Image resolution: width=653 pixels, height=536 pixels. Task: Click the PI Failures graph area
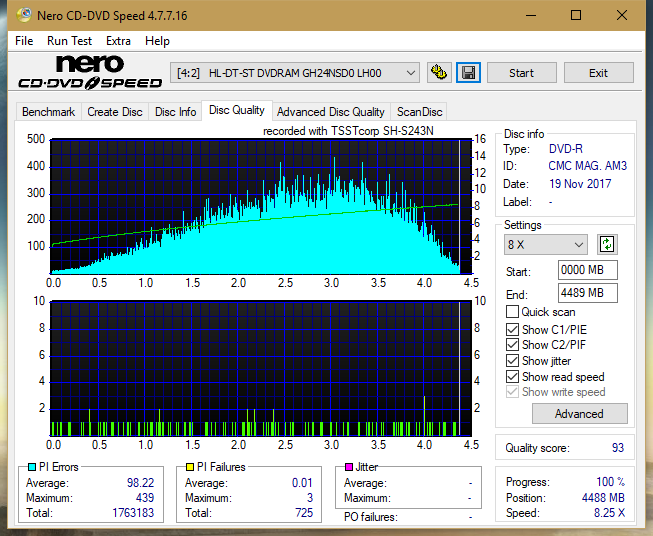pyautogui.click(x=260, y=368)
